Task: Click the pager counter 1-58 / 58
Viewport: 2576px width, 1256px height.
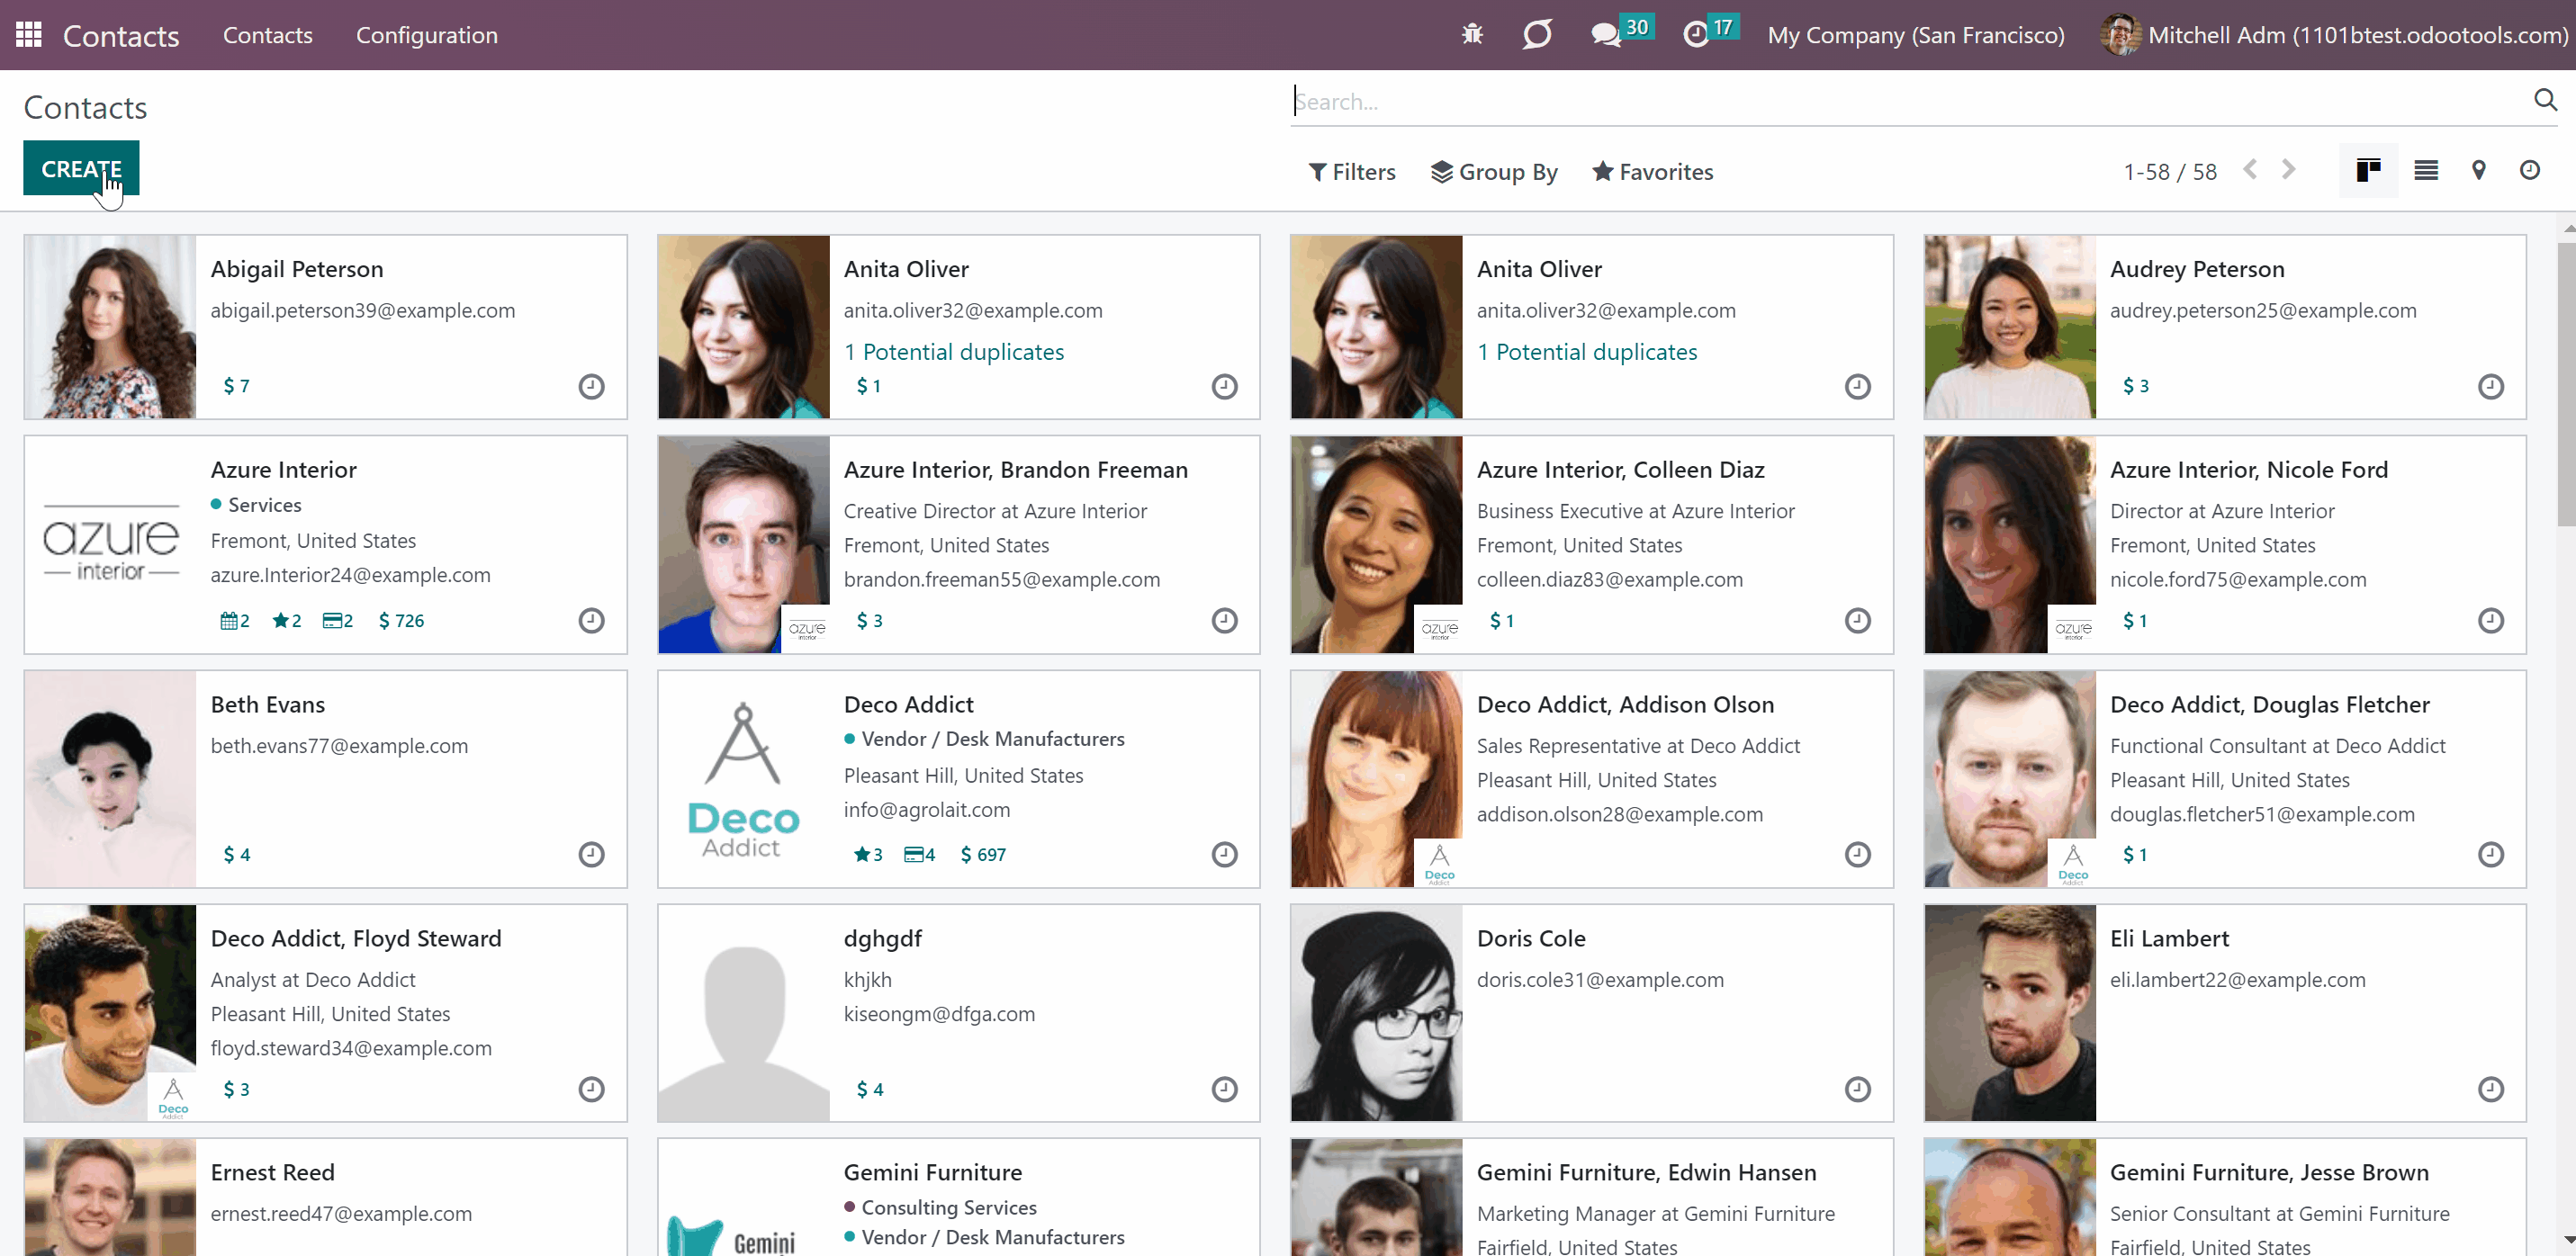Action: [2170, 172]
